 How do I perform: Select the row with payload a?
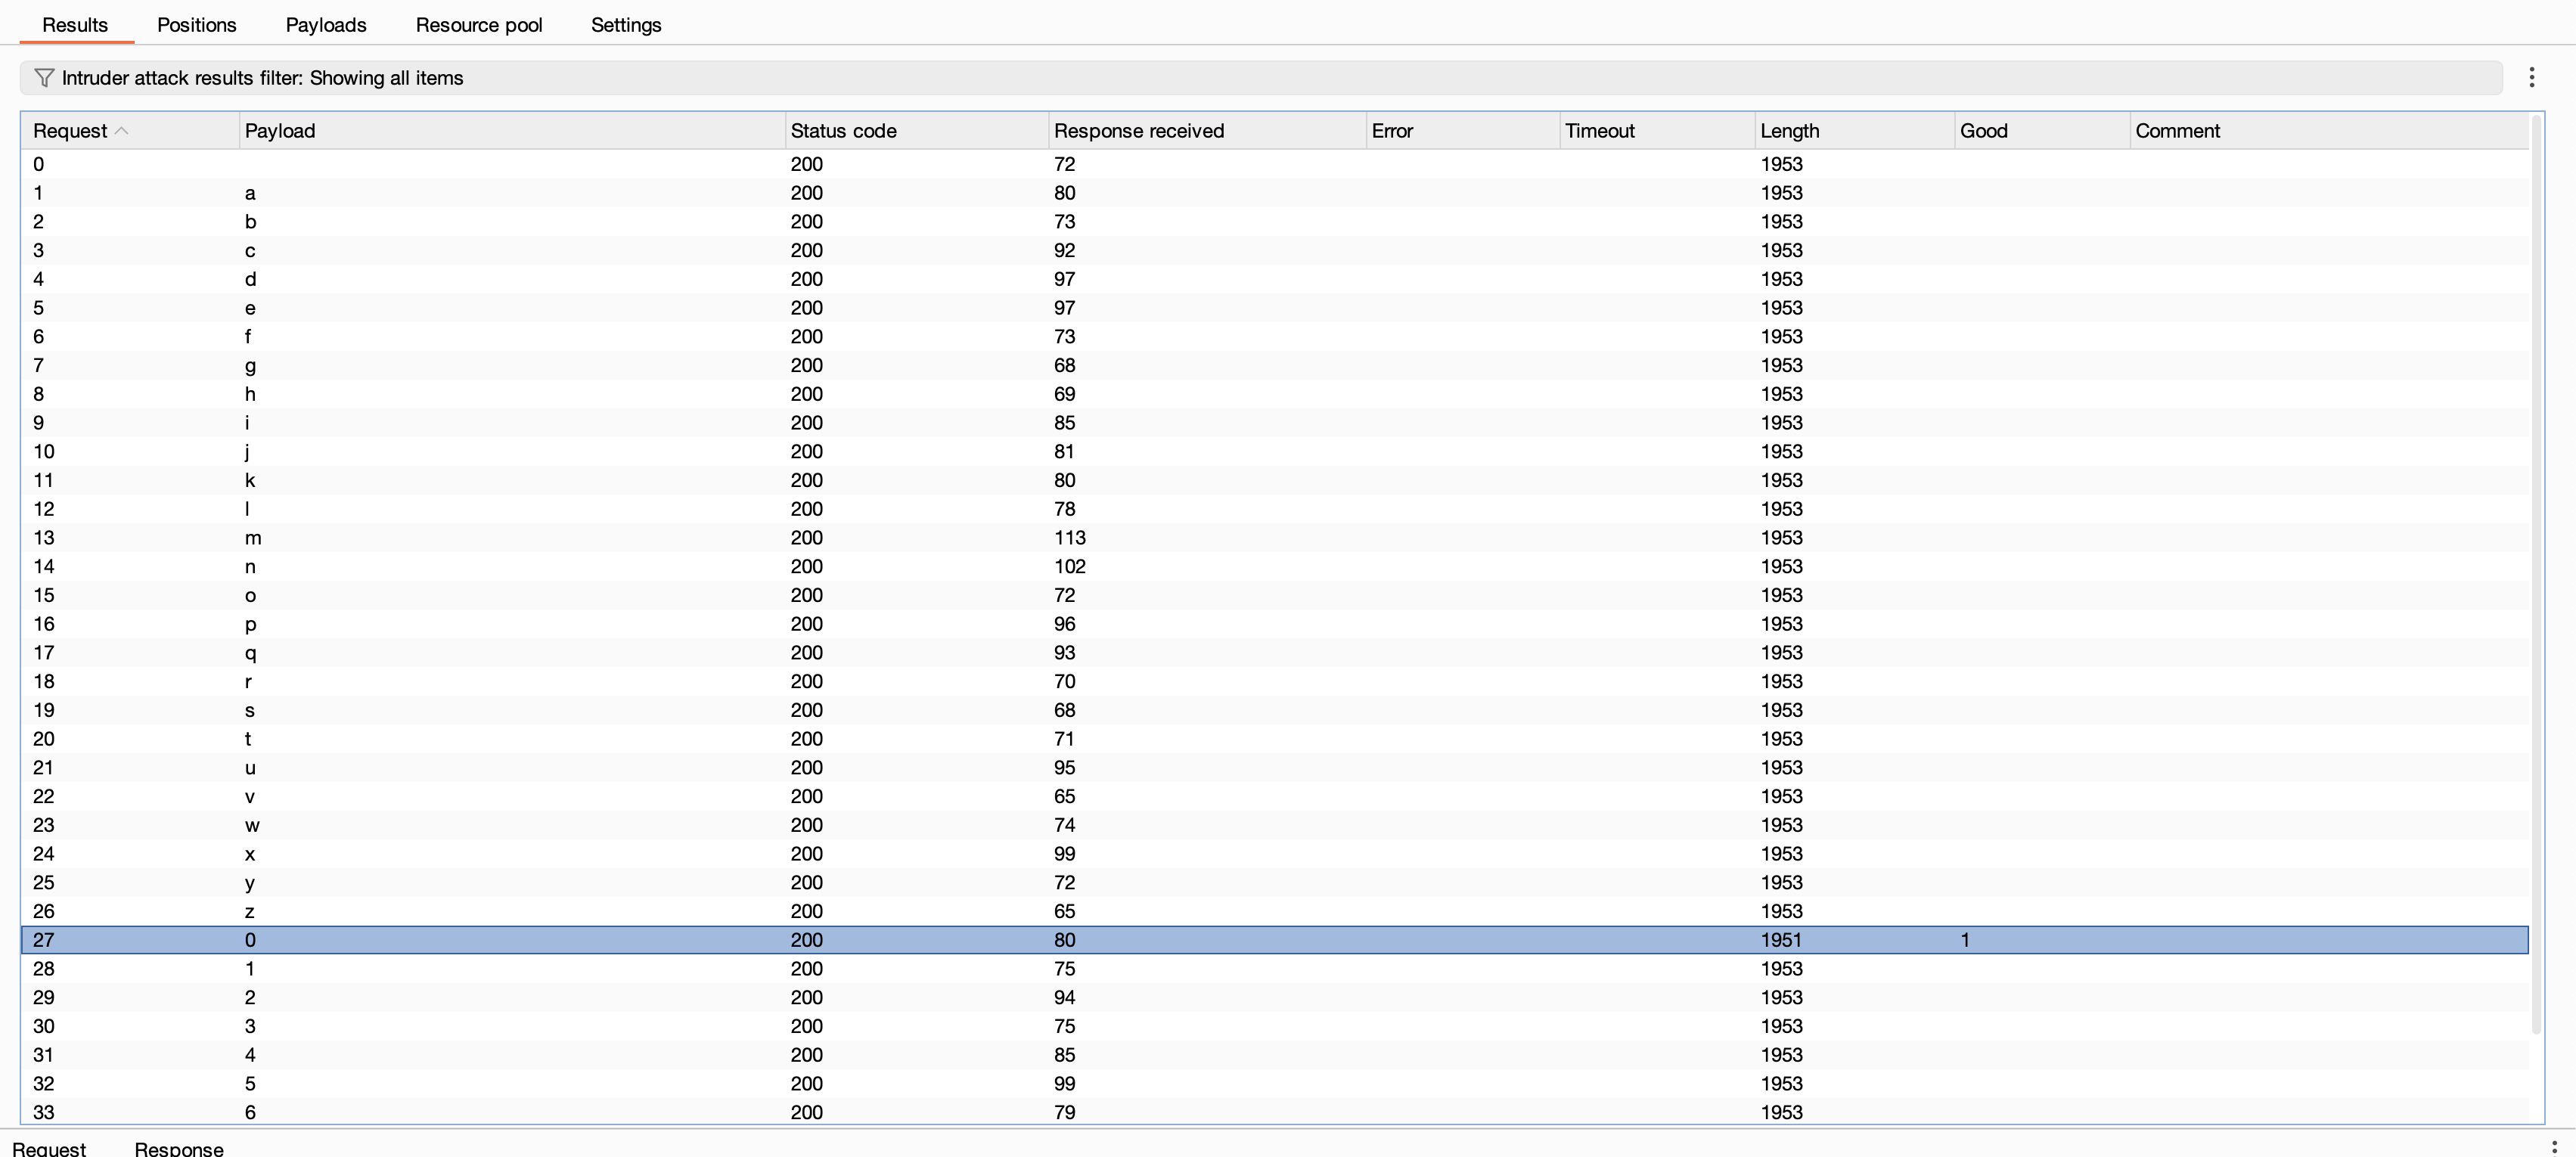click(1275, 193)
